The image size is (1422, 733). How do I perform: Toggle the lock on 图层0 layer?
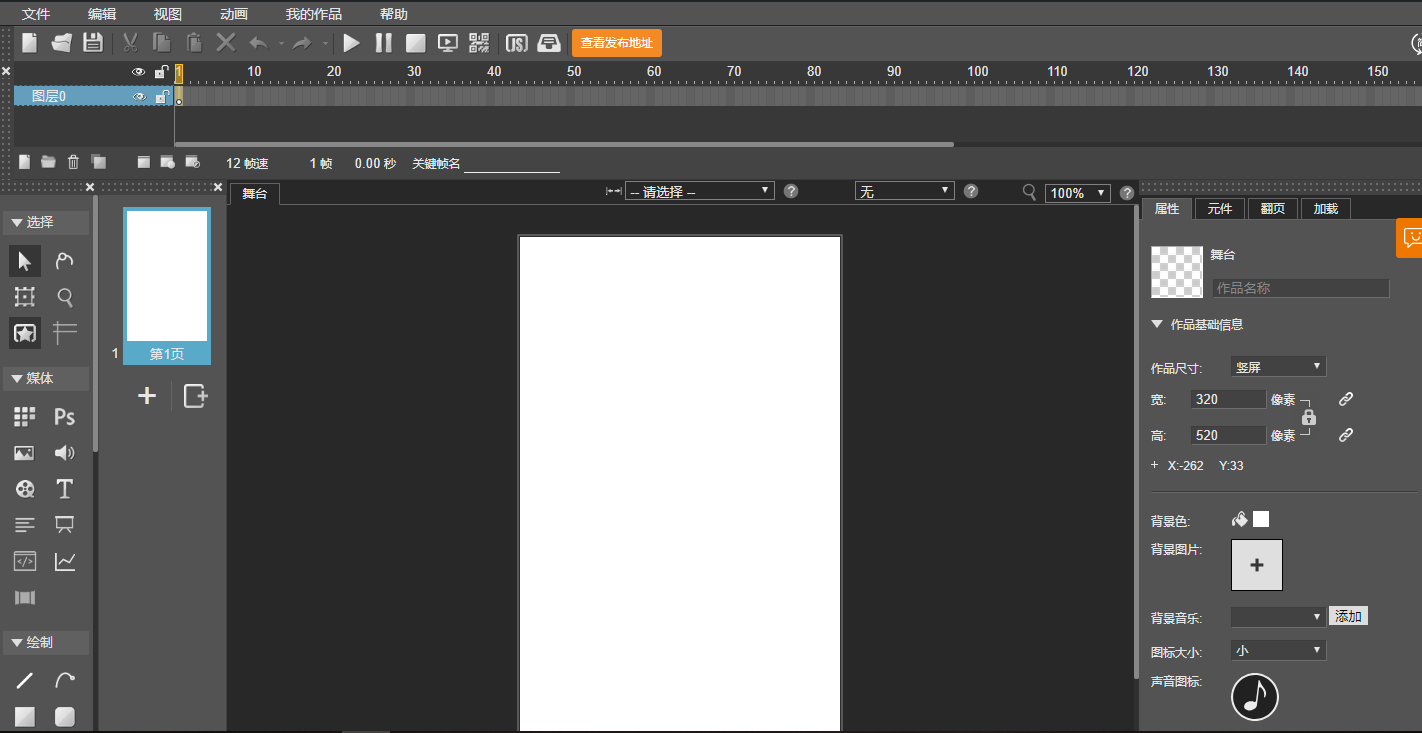tap(160, 96)
